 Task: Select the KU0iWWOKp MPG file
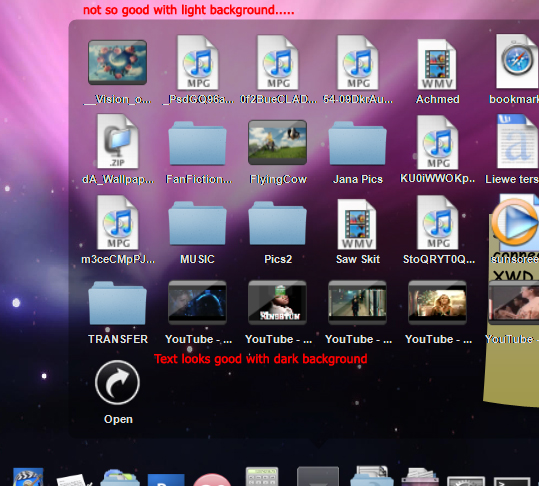pyautogui.click(x=438, y=142)
